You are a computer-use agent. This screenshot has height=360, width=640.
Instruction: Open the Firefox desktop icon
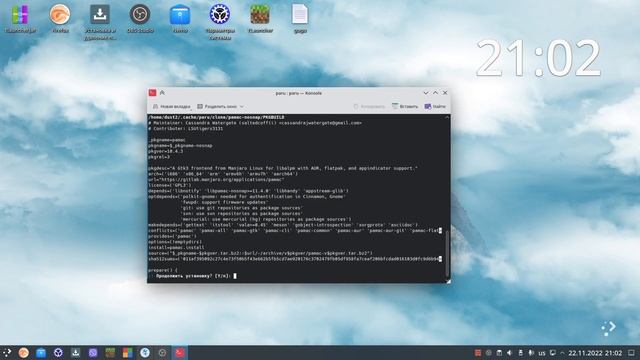(x=60, y=18)
